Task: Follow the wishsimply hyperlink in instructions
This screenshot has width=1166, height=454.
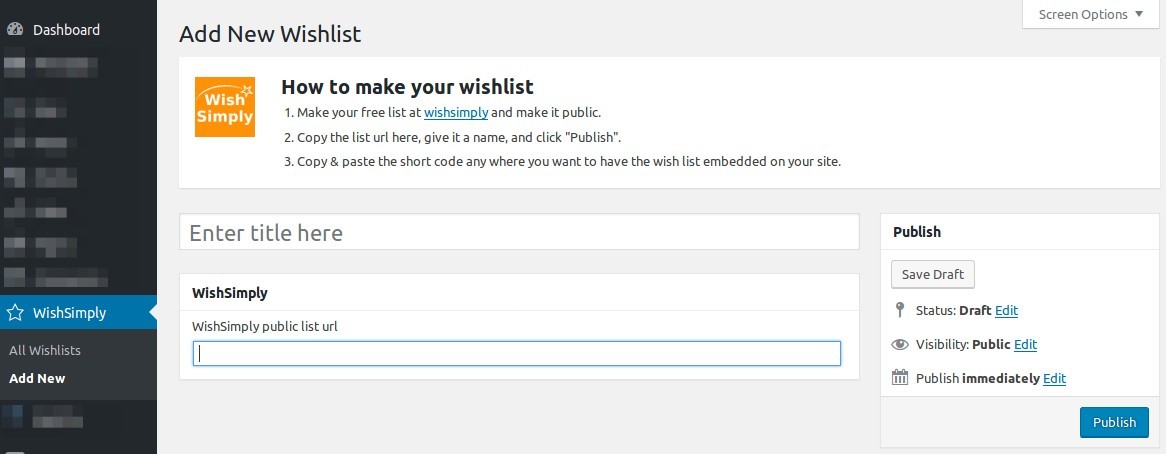Action: pyautogui.click(x=456, y=113)
